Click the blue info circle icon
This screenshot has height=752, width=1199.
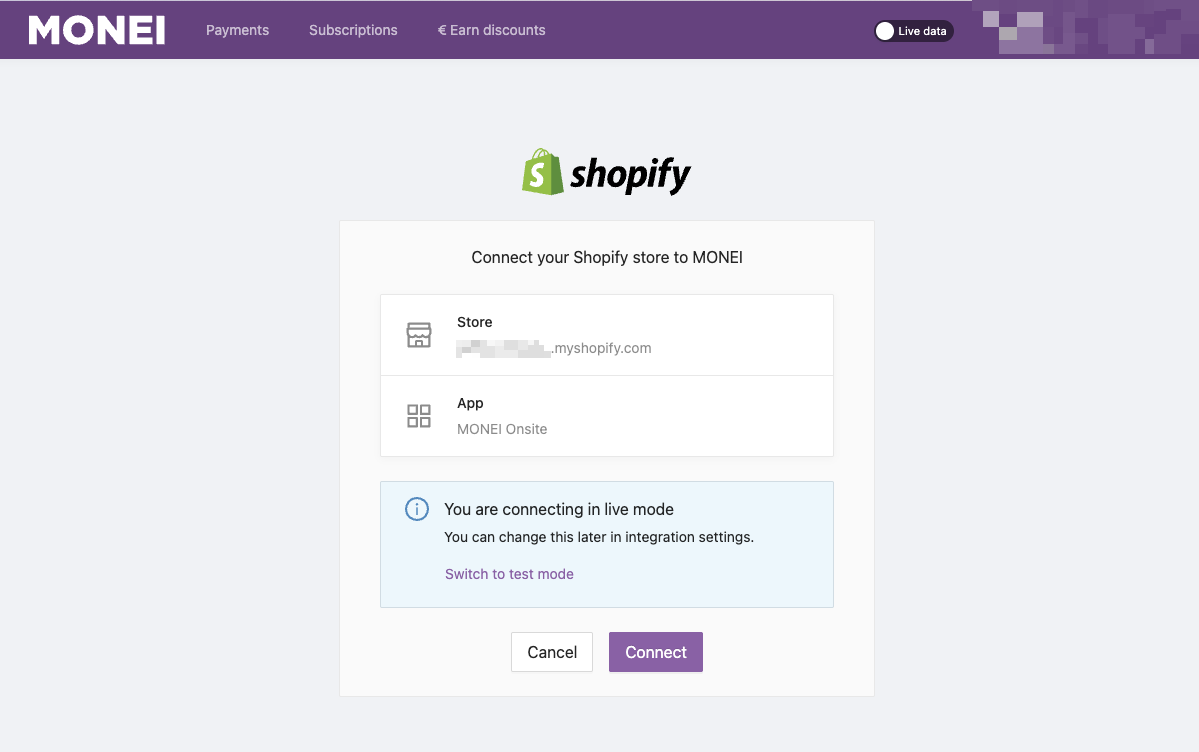[416, 509]
